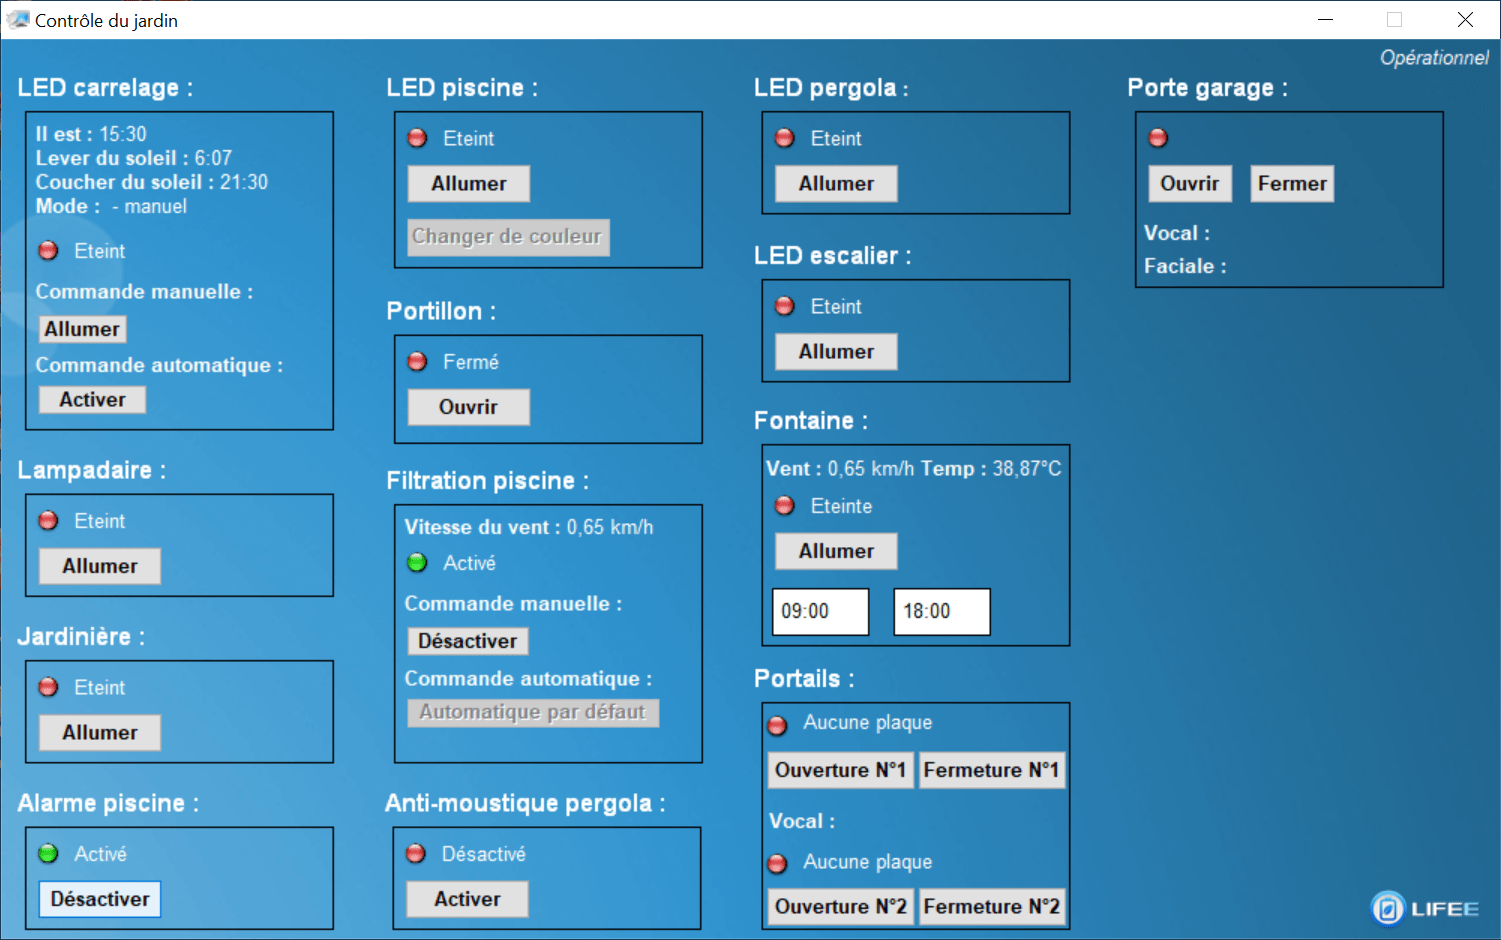This screenshot has width=1501, height=940.
Task: Click Ouverture N°1 for the portails
Action: pyautogui.click(x=840, y=770)
